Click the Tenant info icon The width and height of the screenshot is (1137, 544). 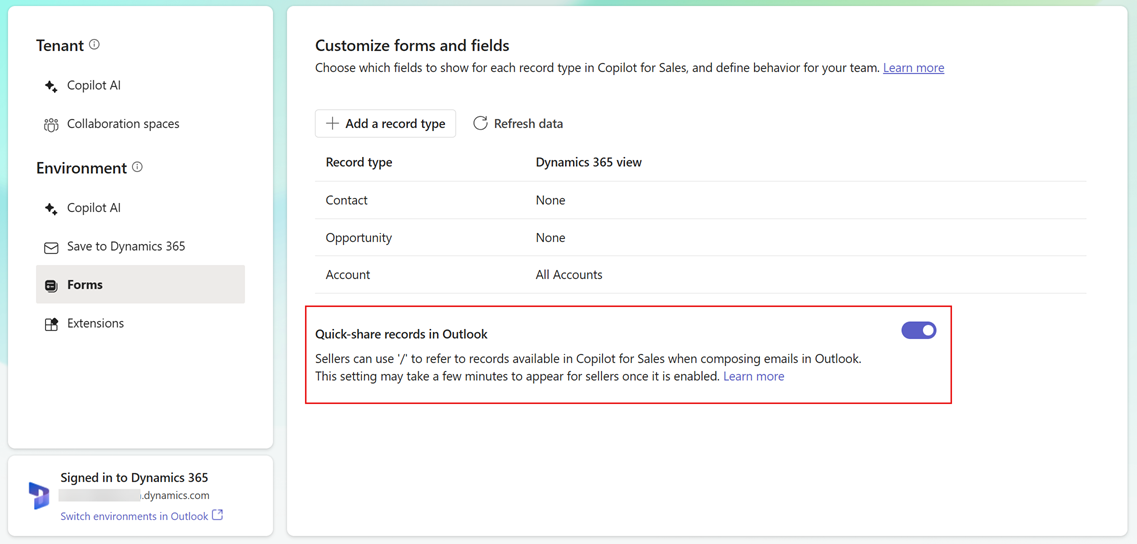tap(94, 45)
